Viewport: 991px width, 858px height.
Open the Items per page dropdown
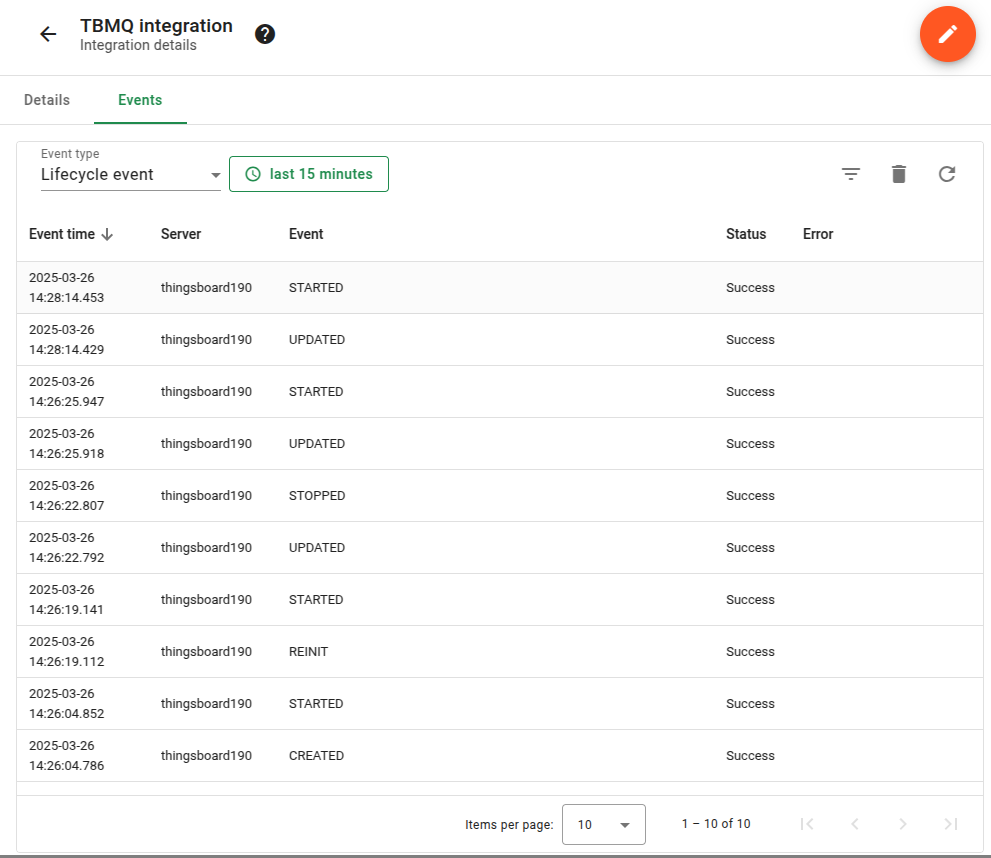[x=604, y=824]
